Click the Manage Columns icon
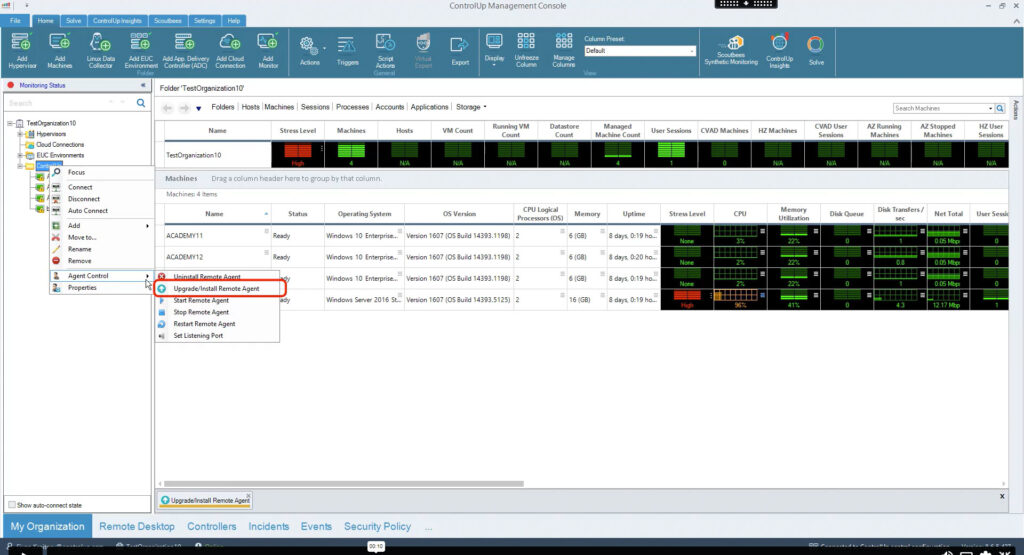The image size is (1024, 555). (x=563, y=50)
